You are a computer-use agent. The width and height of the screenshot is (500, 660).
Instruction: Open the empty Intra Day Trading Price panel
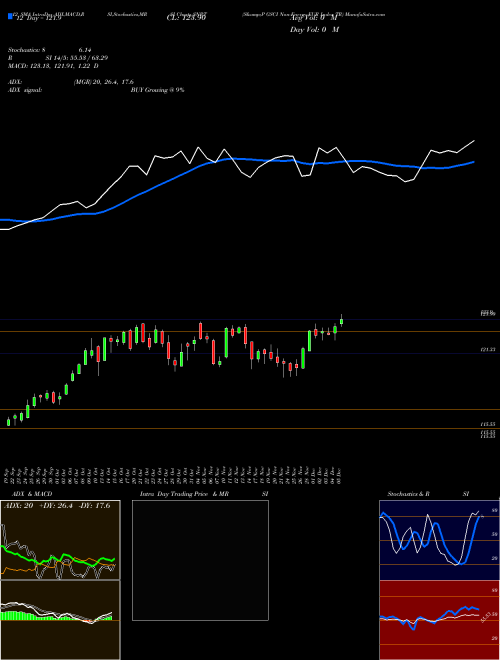pos(200,560)
